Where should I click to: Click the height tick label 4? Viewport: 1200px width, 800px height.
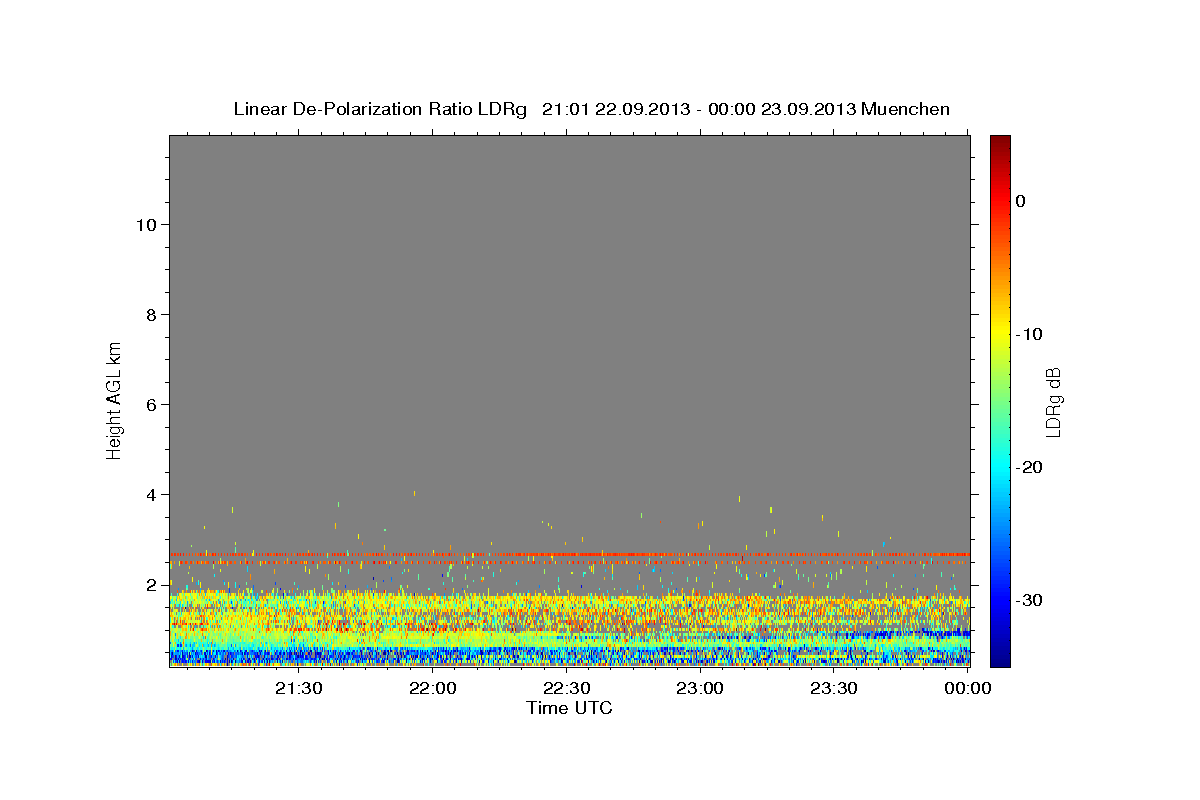(x=152, y=495)
